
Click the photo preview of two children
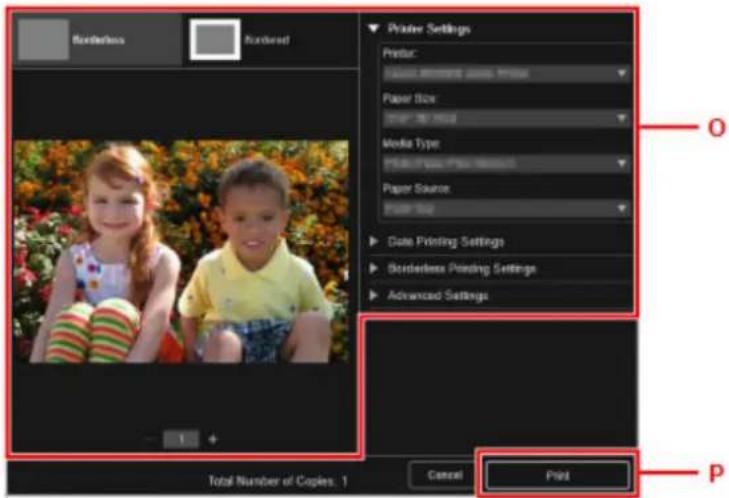tap(181, 252)
